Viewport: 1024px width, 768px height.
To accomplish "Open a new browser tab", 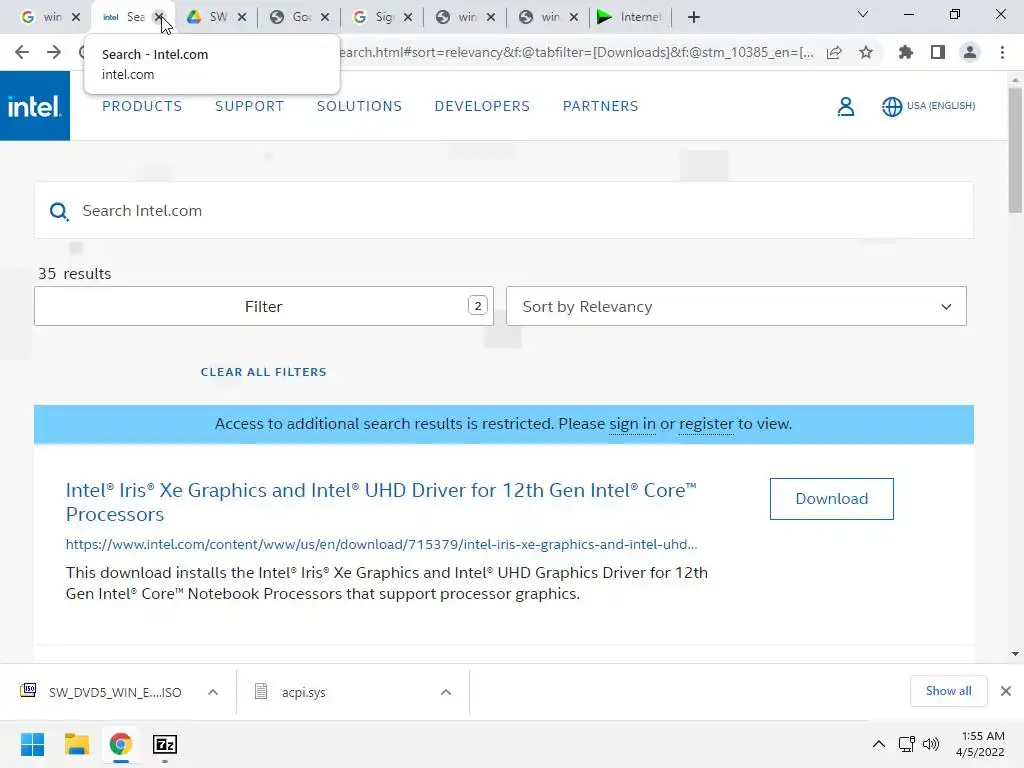I will point(694,17).
